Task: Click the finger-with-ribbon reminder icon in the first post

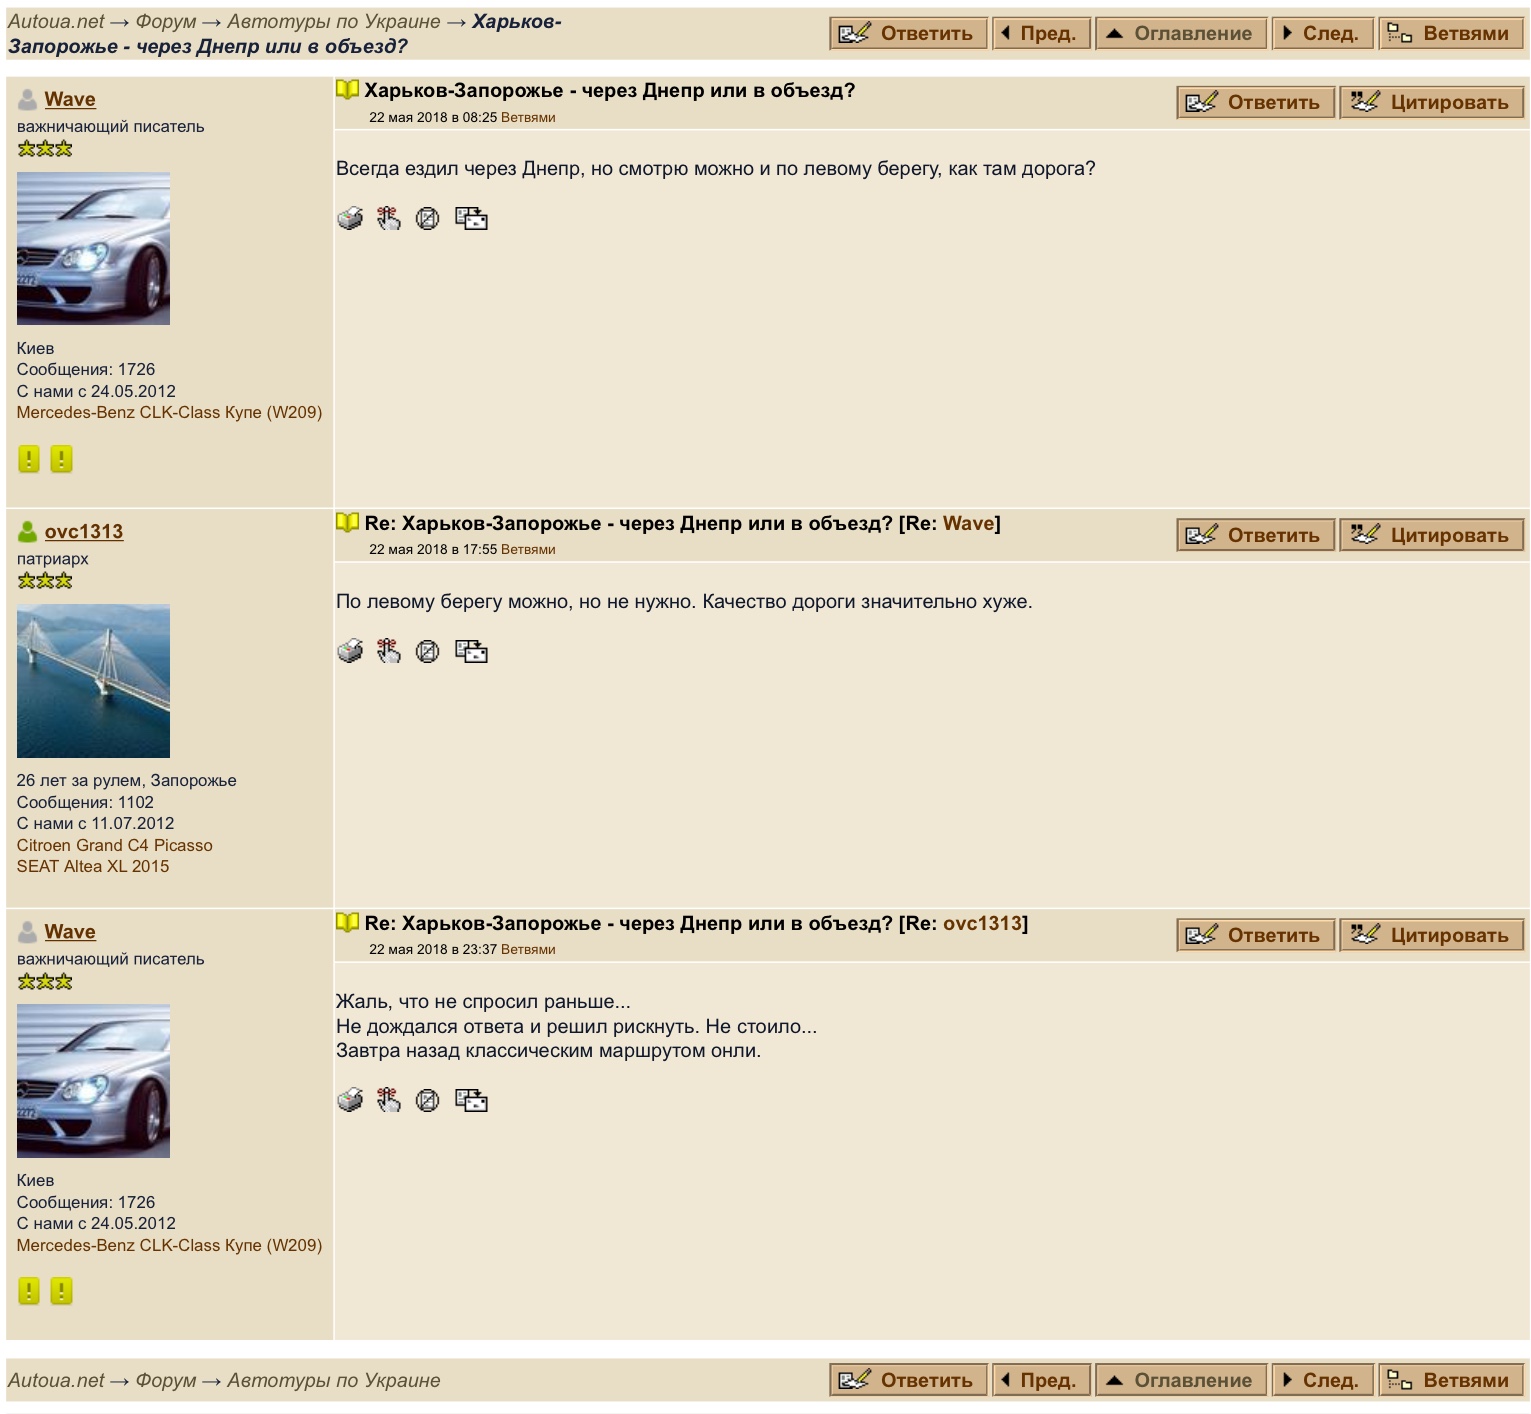Action: tap(388, 218)
